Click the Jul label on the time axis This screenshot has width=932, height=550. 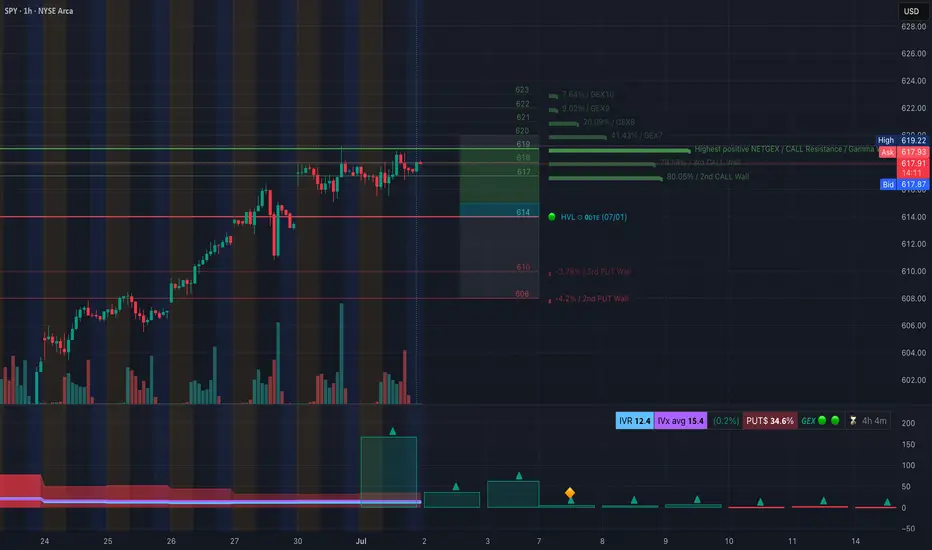point(361,541)
